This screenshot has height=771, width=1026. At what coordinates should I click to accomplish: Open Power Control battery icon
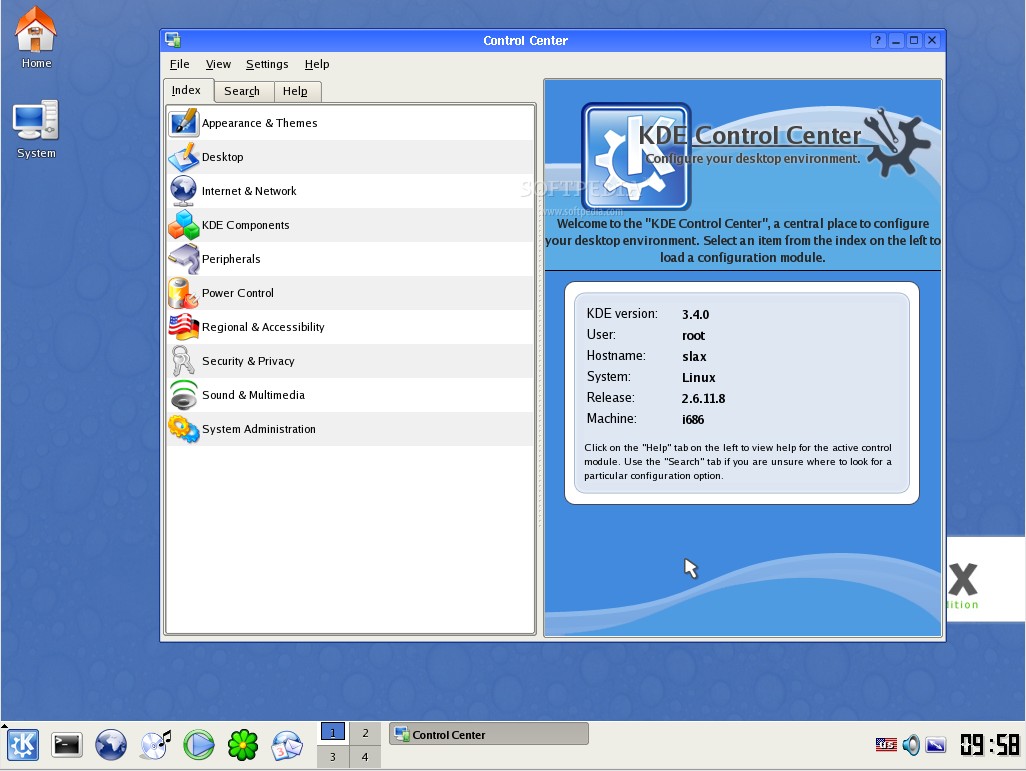183,293
